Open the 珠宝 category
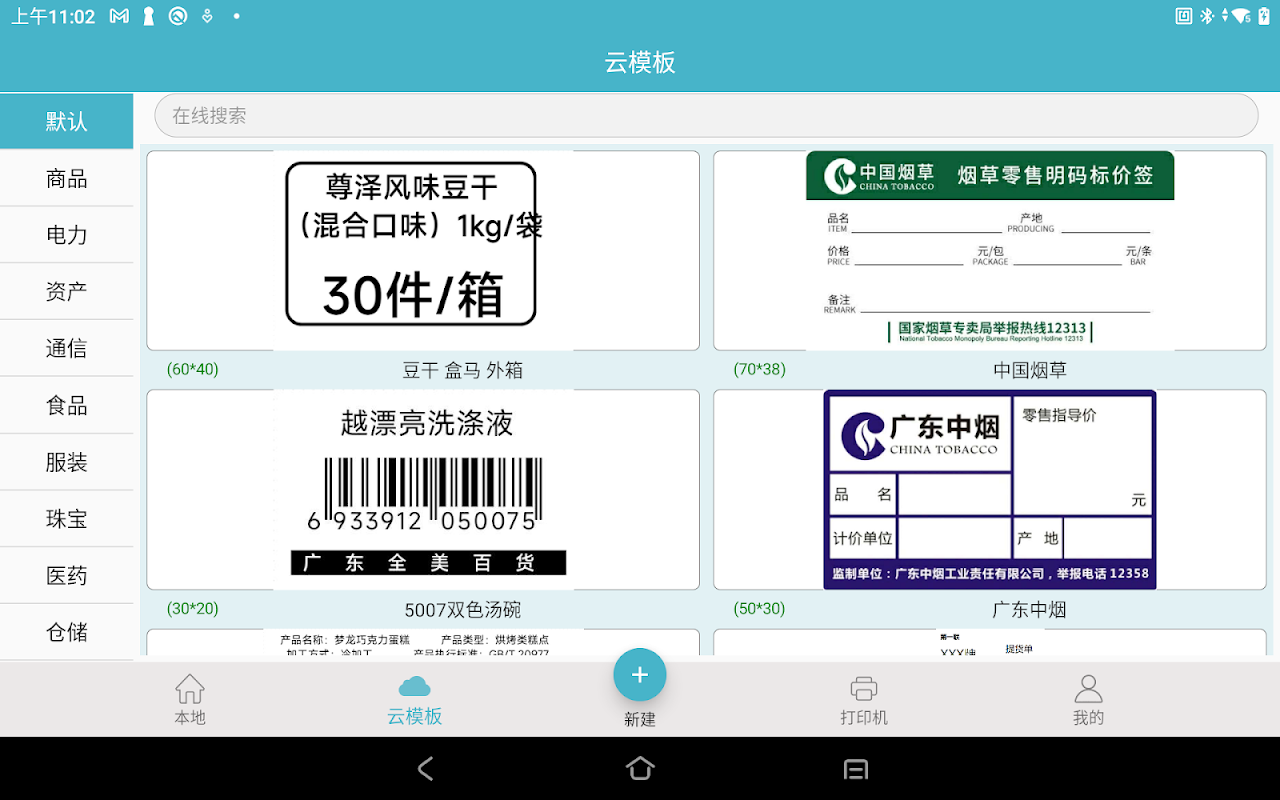 click(67, 519)
